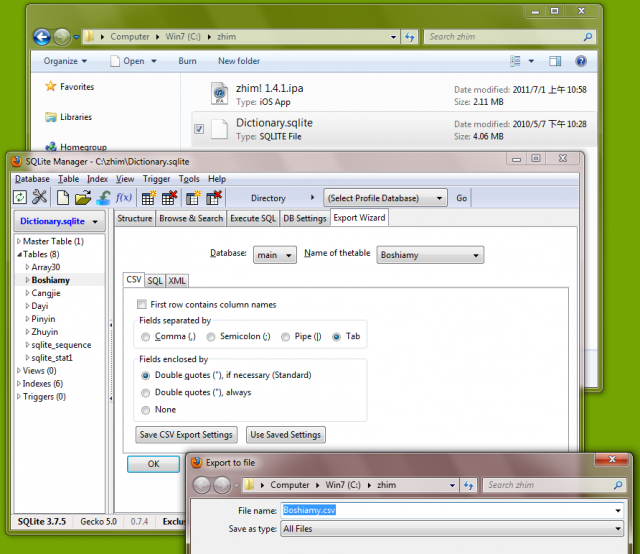Open the Name of the table Boshiamy dropdown
This screenshot has width=640, height=554.
pyautogui.click(x=430, y=255)
